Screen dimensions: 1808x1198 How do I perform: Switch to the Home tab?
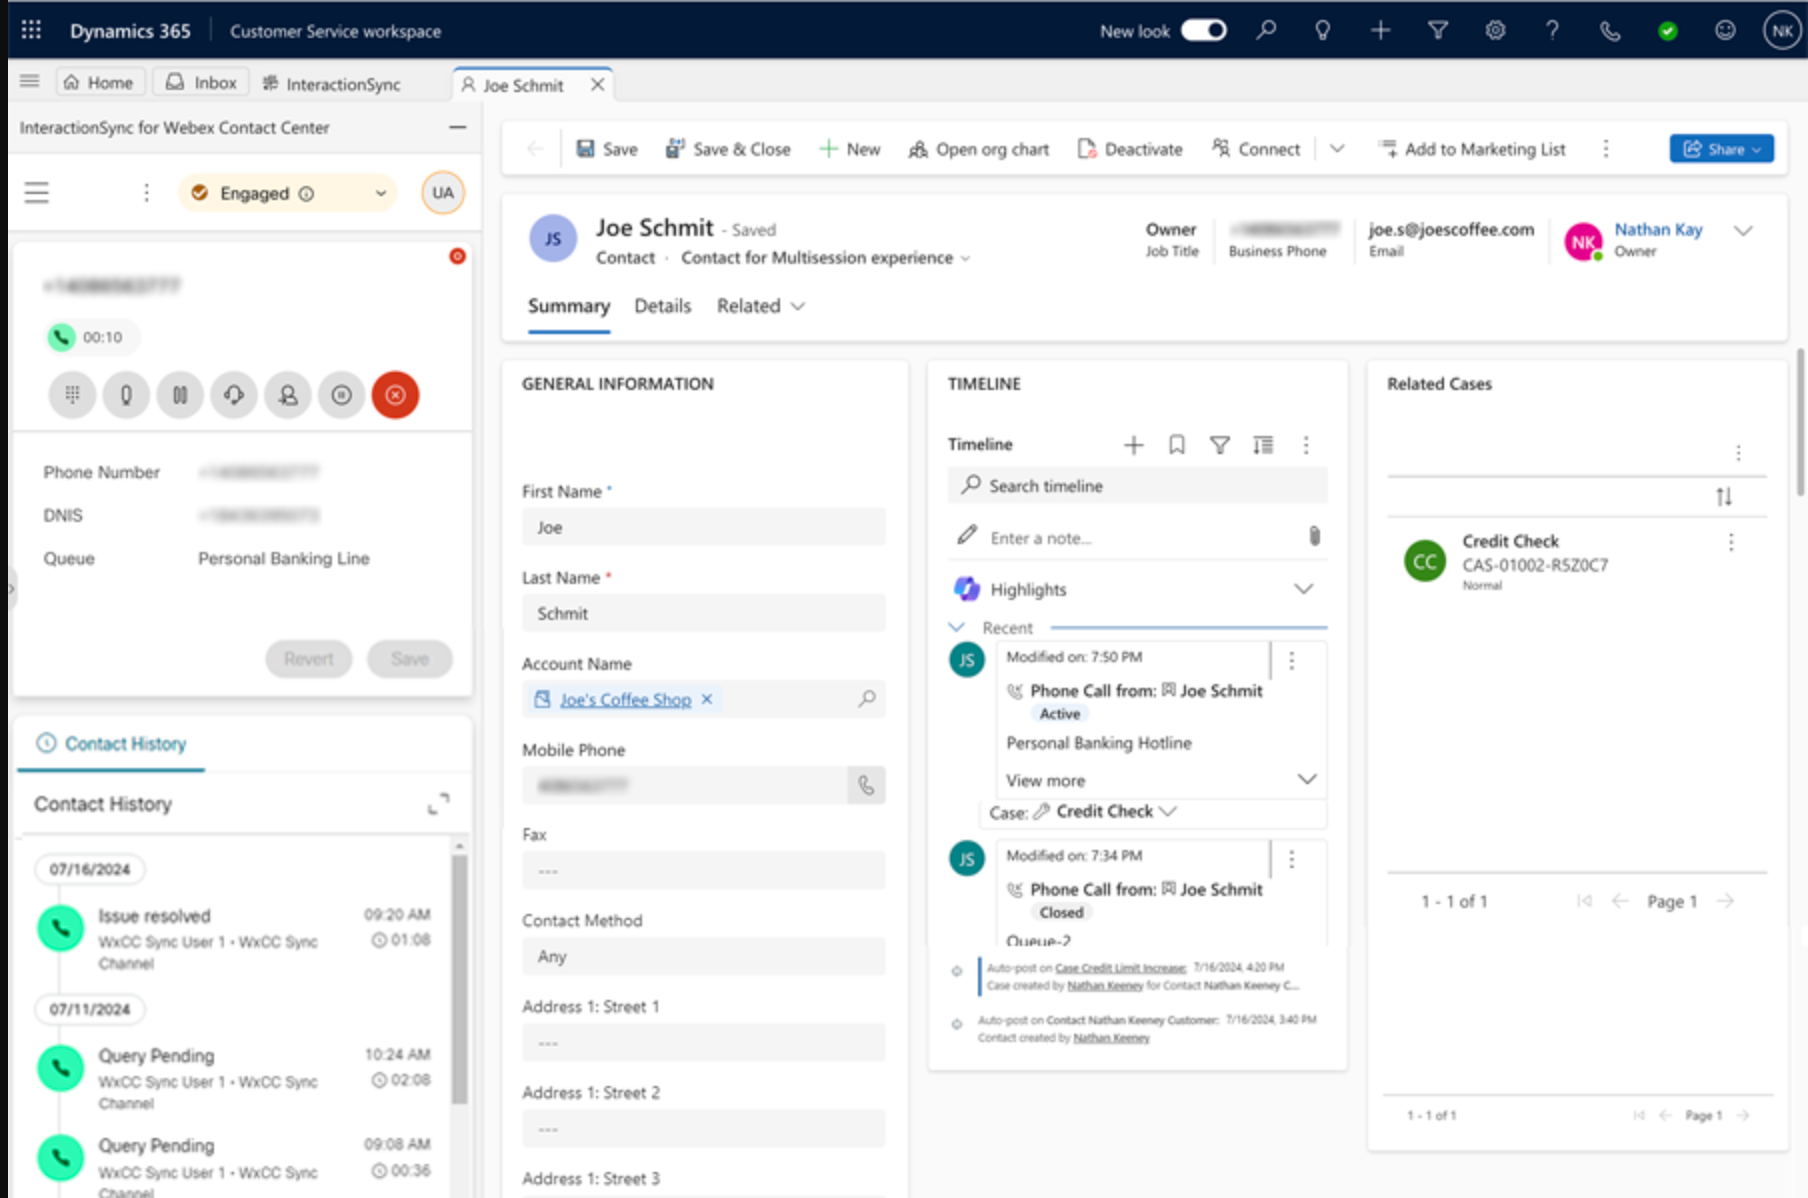coord(99,82)
